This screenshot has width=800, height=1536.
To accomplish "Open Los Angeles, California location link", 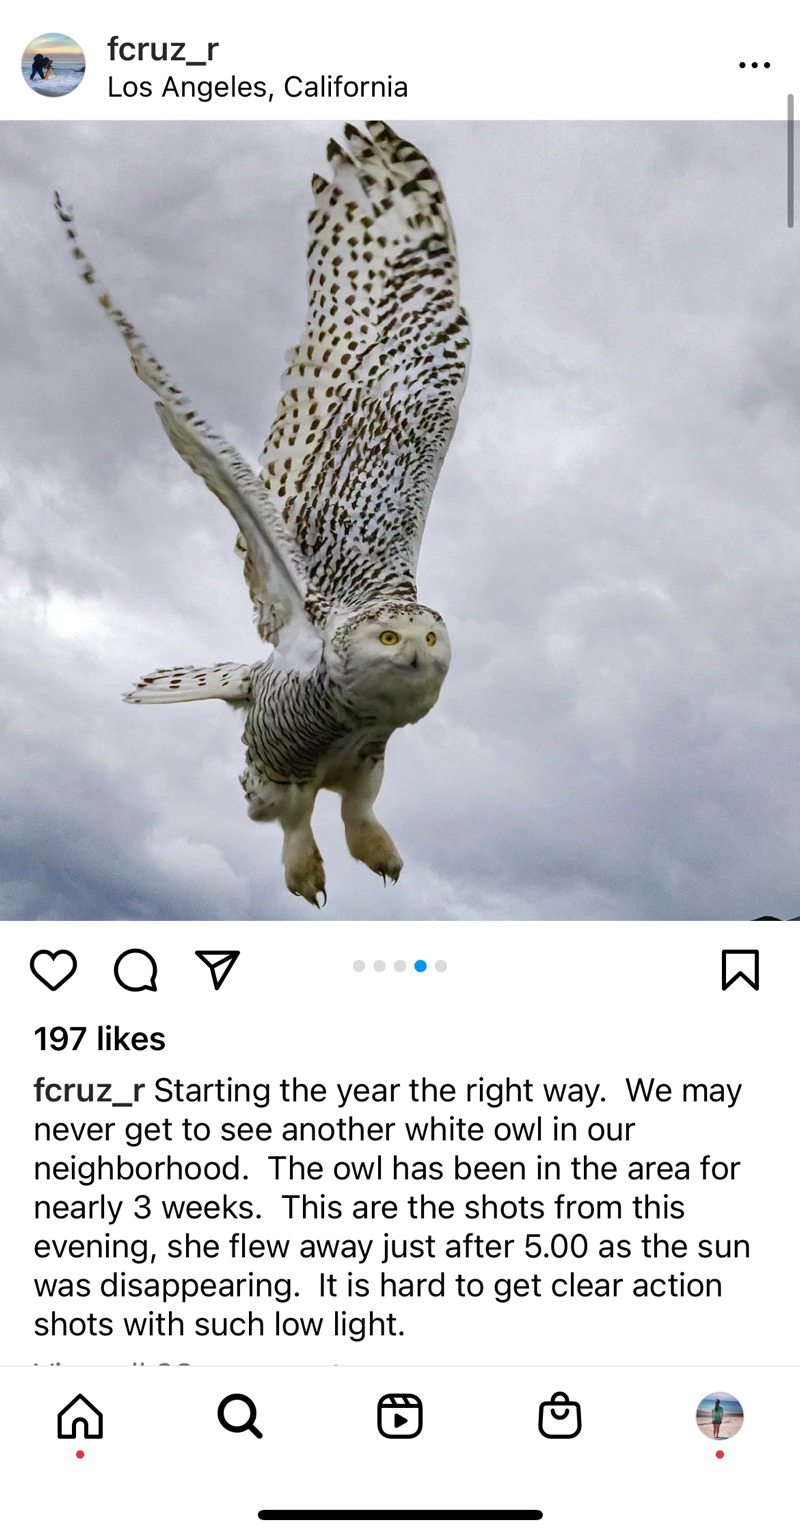I will pos(258,87).
